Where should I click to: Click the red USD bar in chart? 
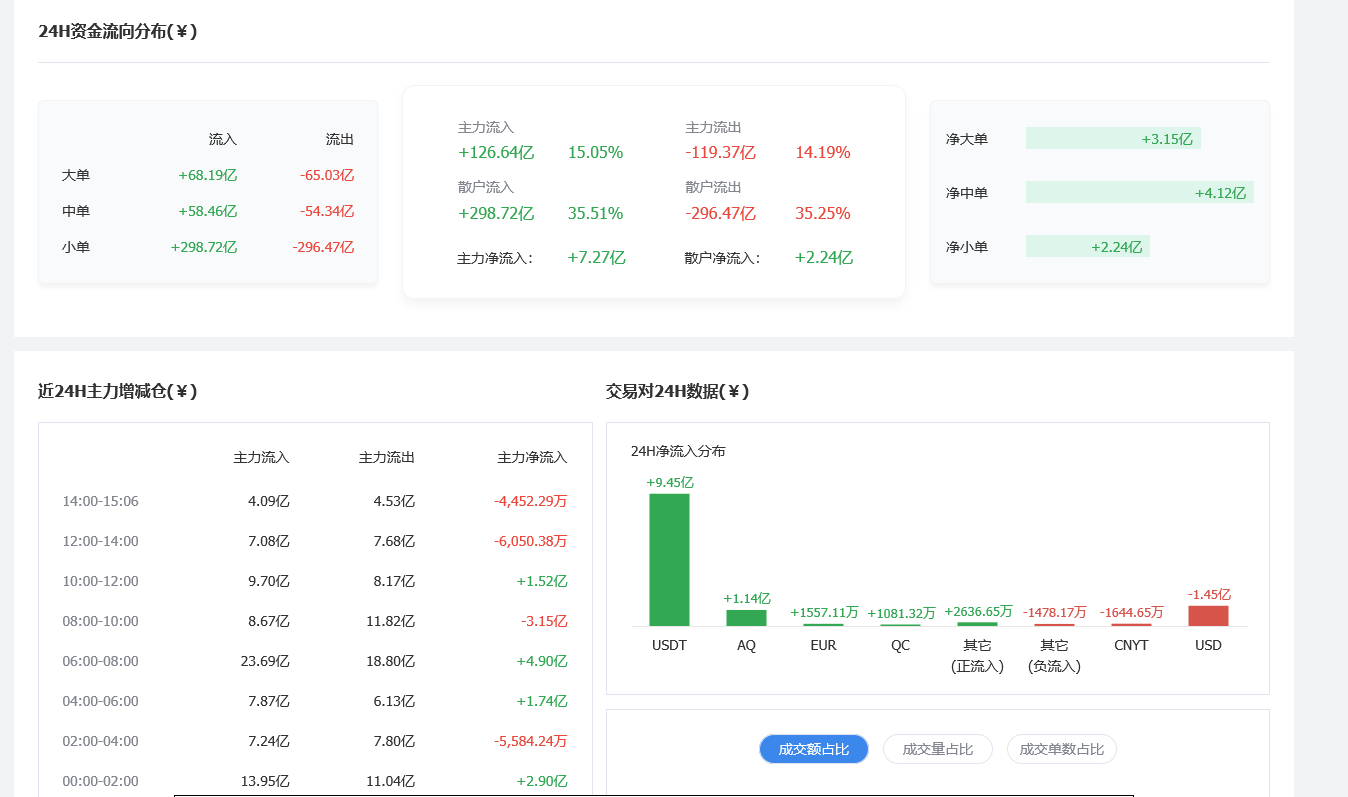click(x=1208, y=616)
